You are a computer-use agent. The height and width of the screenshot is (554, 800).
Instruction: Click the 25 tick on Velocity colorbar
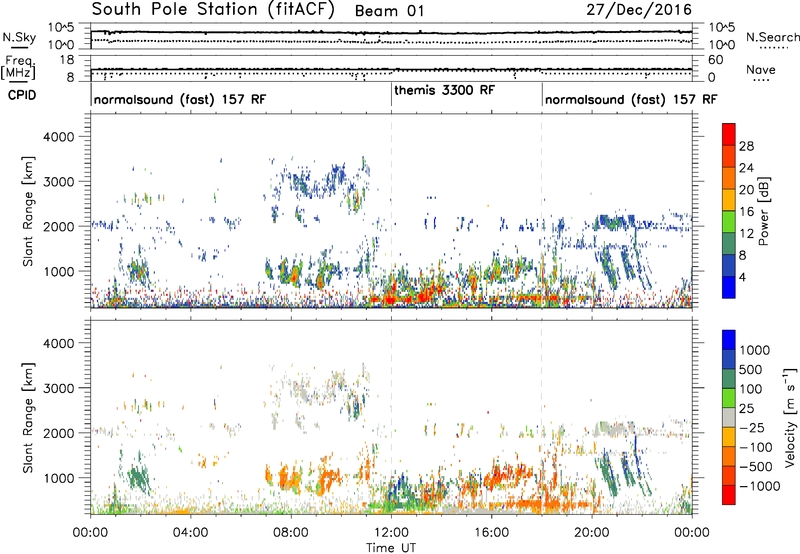(746, 408)
